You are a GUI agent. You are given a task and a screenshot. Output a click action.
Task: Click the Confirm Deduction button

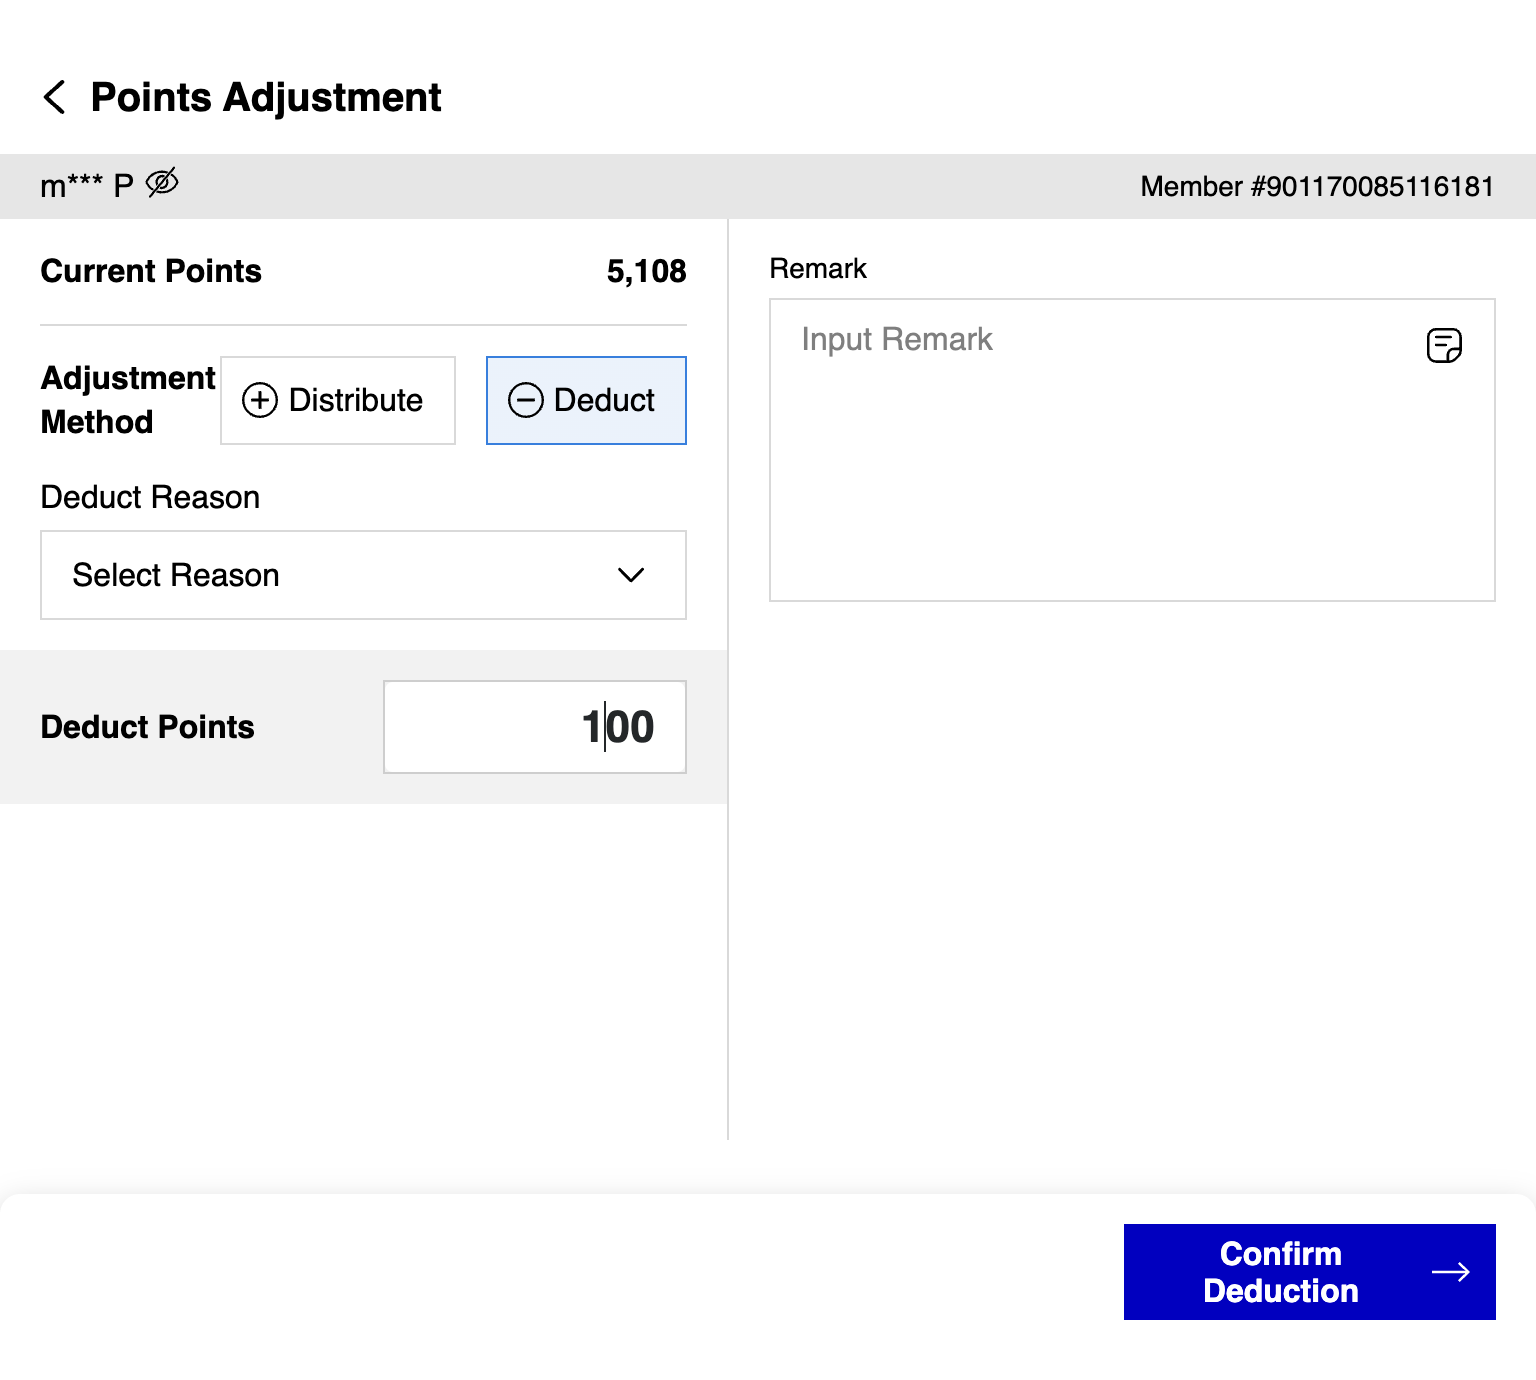tap(1310, 1272)
